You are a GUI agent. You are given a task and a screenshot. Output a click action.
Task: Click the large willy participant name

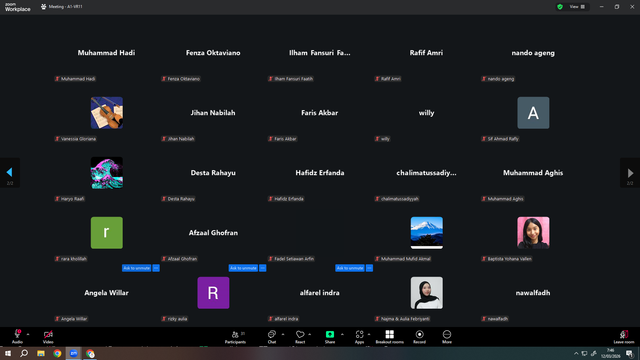(427, 113)
